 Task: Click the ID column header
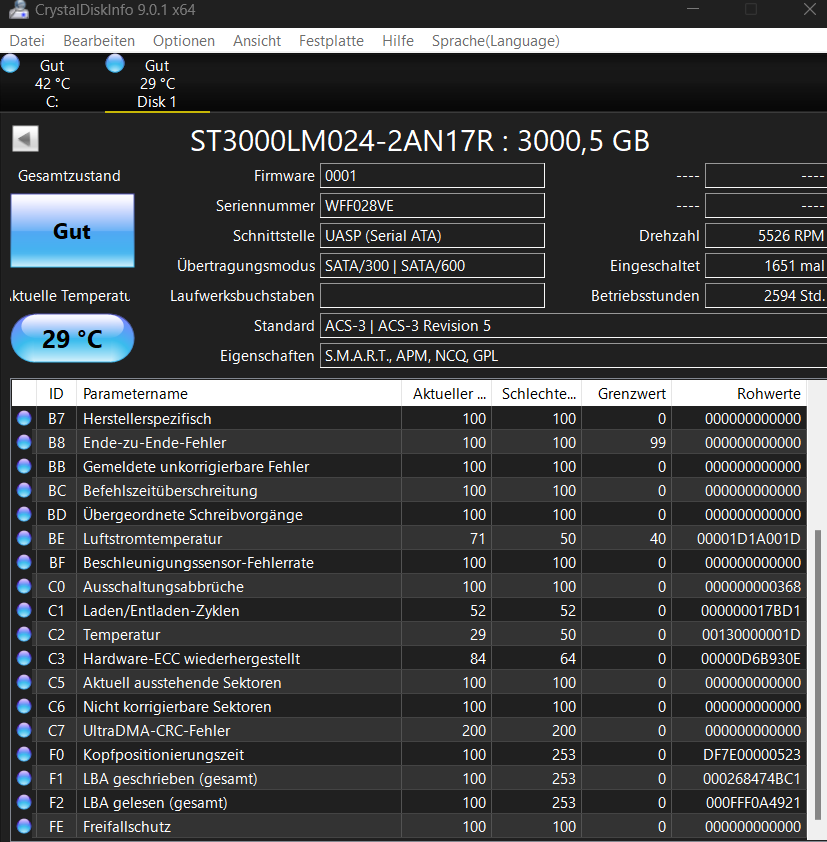56,394
